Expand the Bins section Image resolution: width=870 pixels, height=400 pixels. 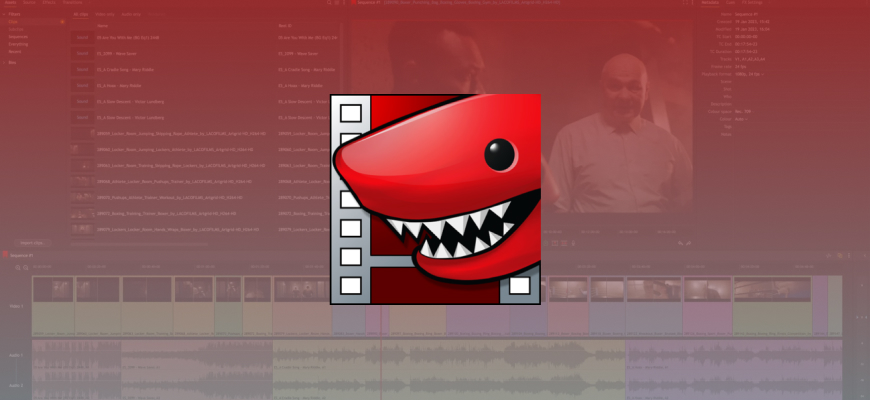click(x=4, y=63)
